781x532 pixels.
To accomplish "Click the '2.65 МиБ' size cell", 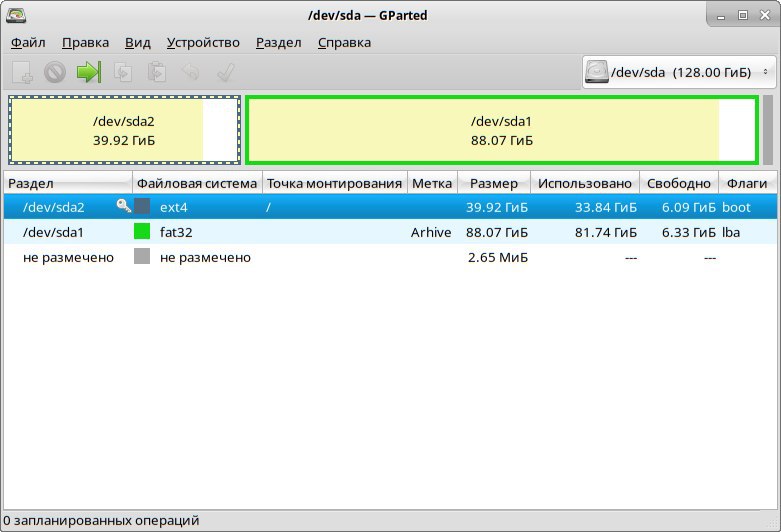I will tap(498, 257).
